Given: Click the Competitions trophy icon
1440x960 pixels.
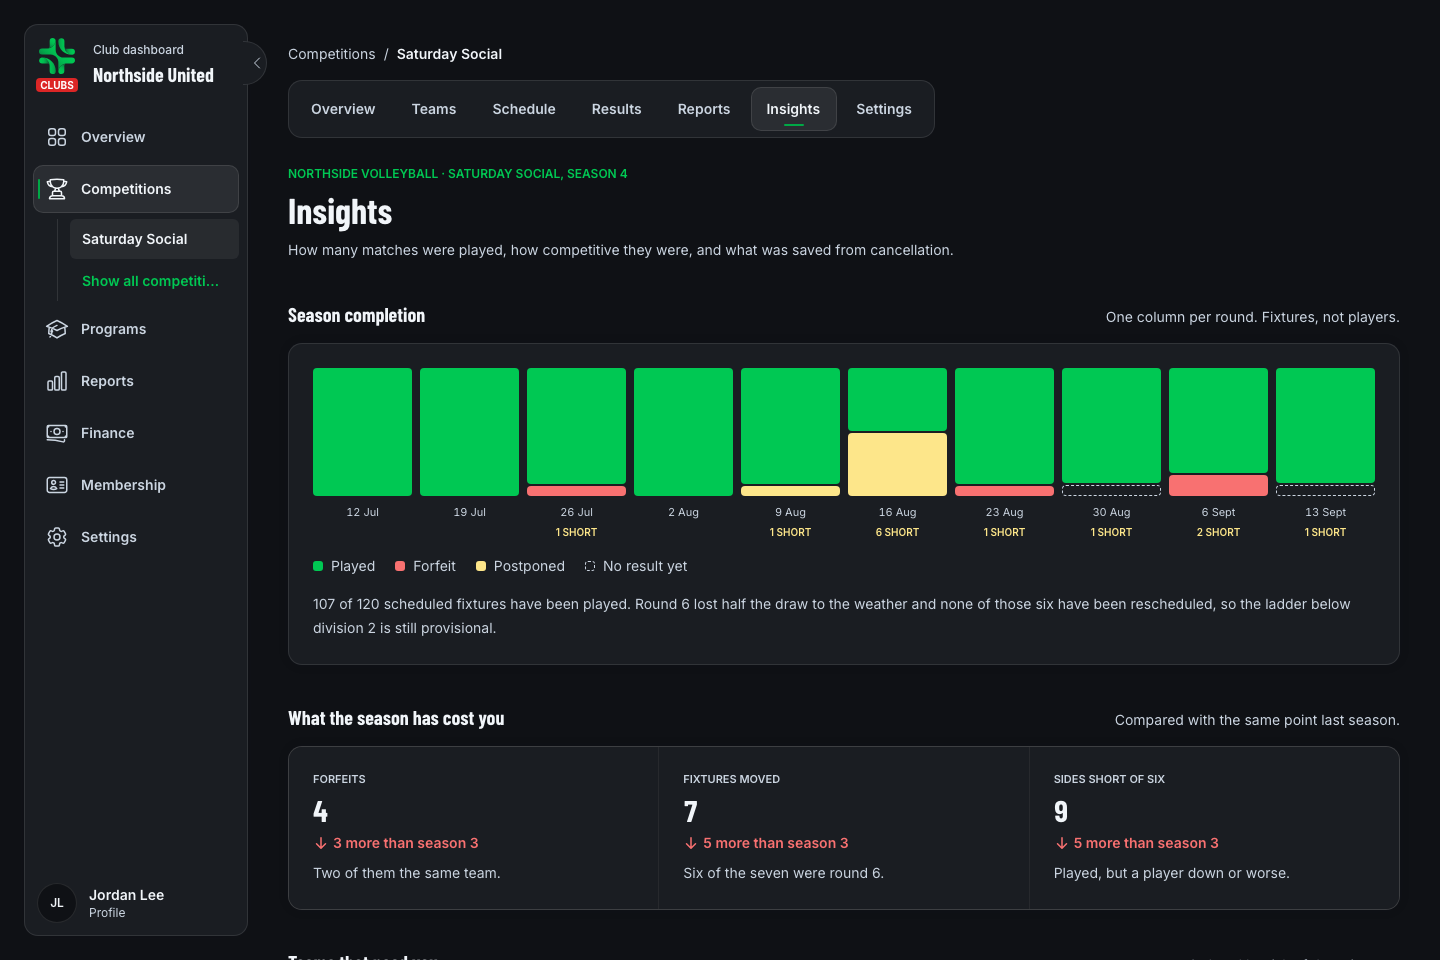Looking at the screenshot, I should pyautogui.click(x=57, y=189).
